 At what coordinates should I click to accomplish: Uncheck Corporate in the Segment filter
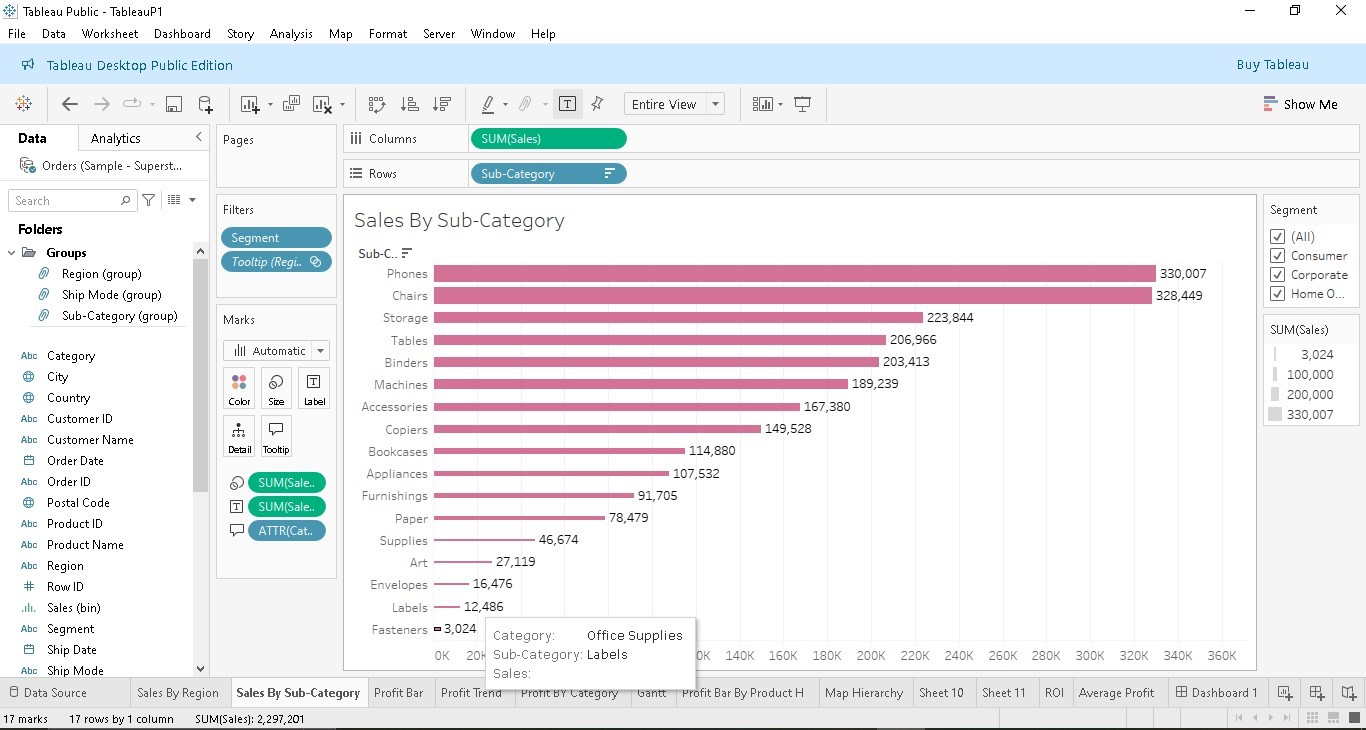1277,274
